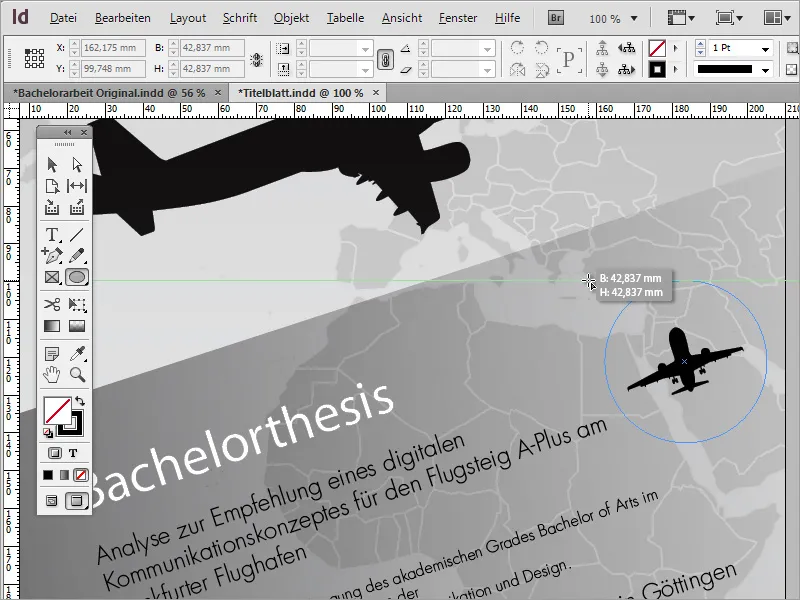Viewport: 800px width, 600px height.
Task: Click the Y position field 99,748 mm
Action: point(113,68)
